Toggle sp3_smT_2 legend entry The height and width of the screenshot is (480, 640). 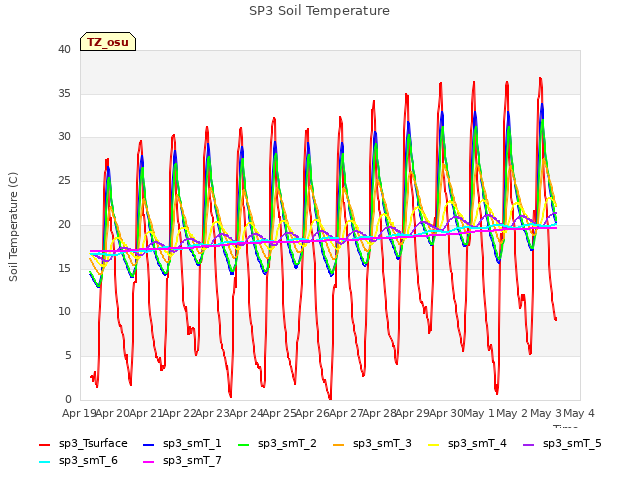pos(277,444)
